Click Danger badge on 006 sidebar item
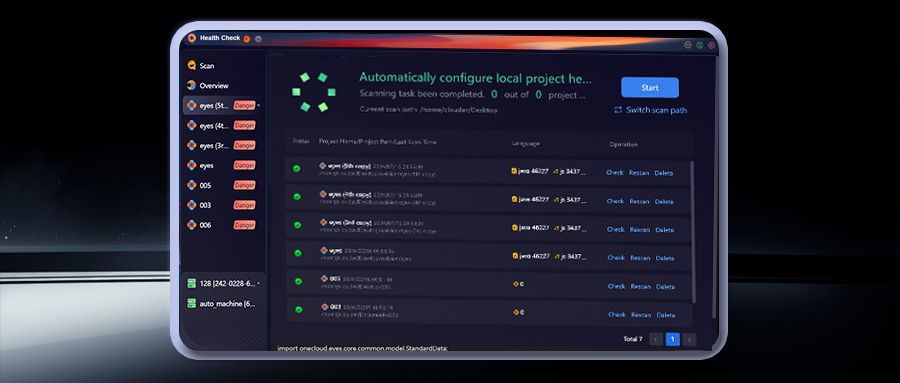This screenshot has width=900, height=383. click(244, 225)
